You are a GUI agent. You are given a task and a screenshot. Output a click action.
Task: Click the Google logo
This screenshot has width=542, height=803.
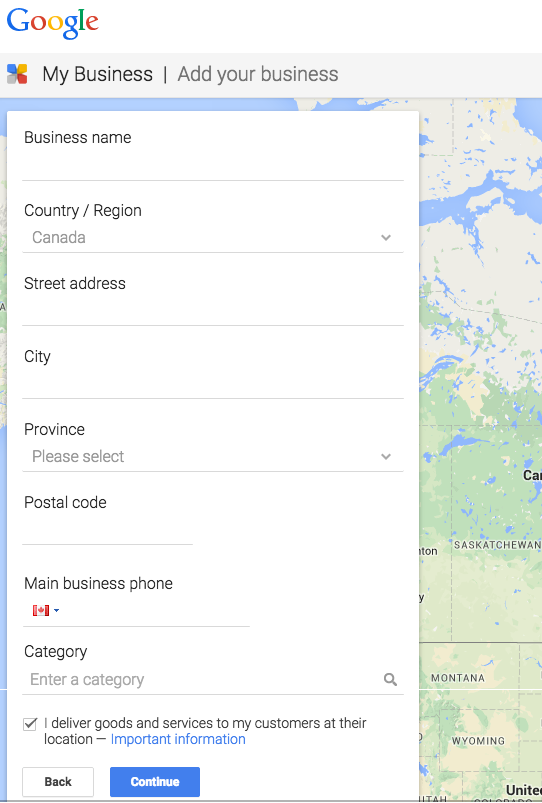(x=52, y=23)
